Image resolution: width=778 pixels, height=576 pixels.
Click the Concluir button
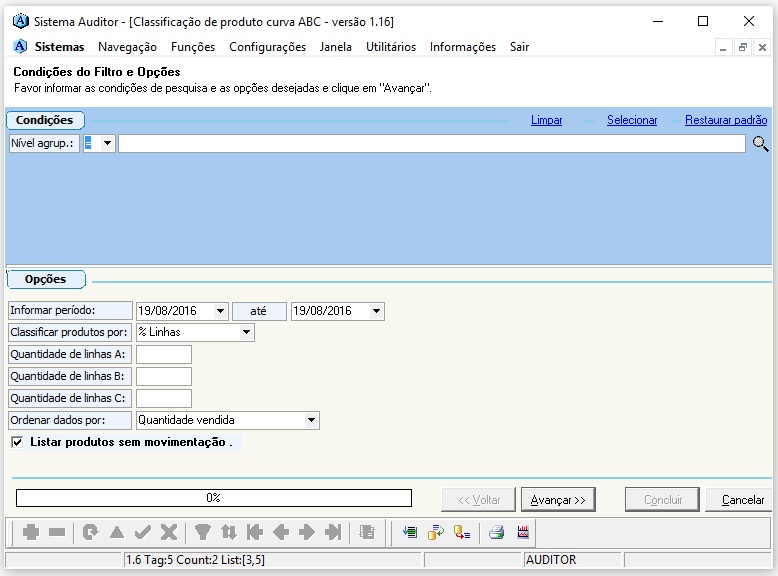tap(663, 500)
